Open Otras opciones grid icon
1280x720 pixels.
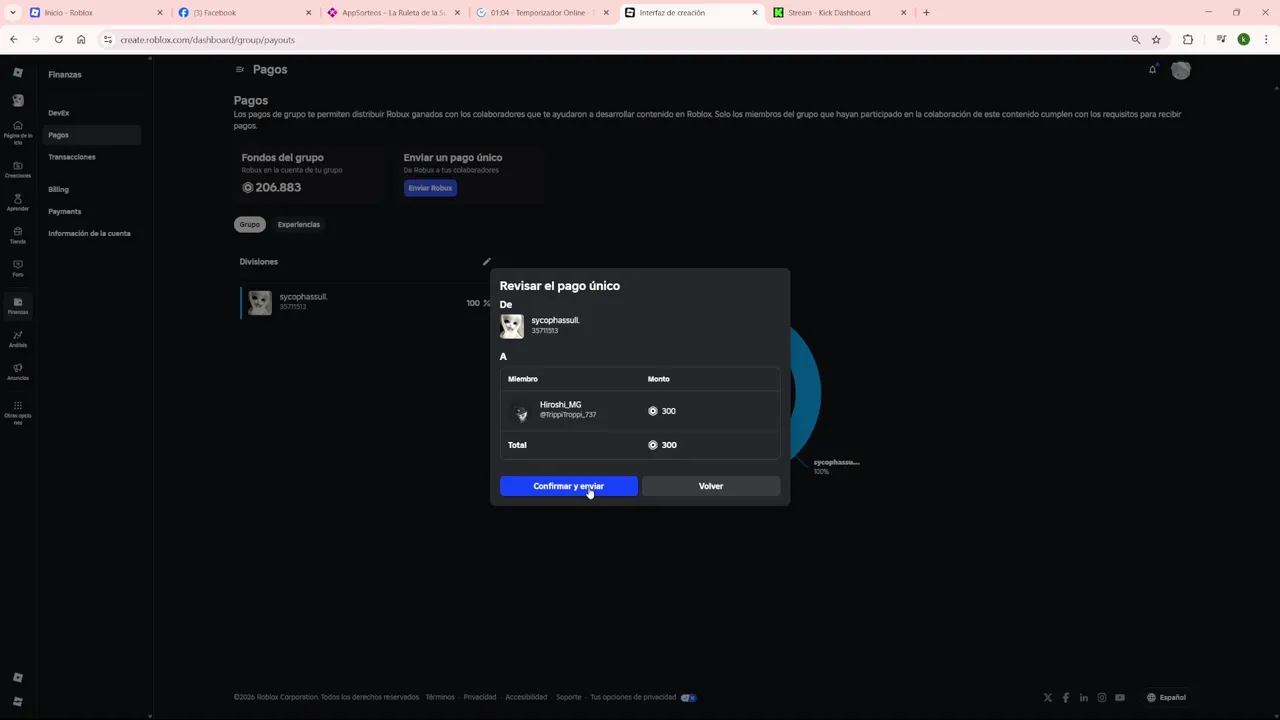17,406
